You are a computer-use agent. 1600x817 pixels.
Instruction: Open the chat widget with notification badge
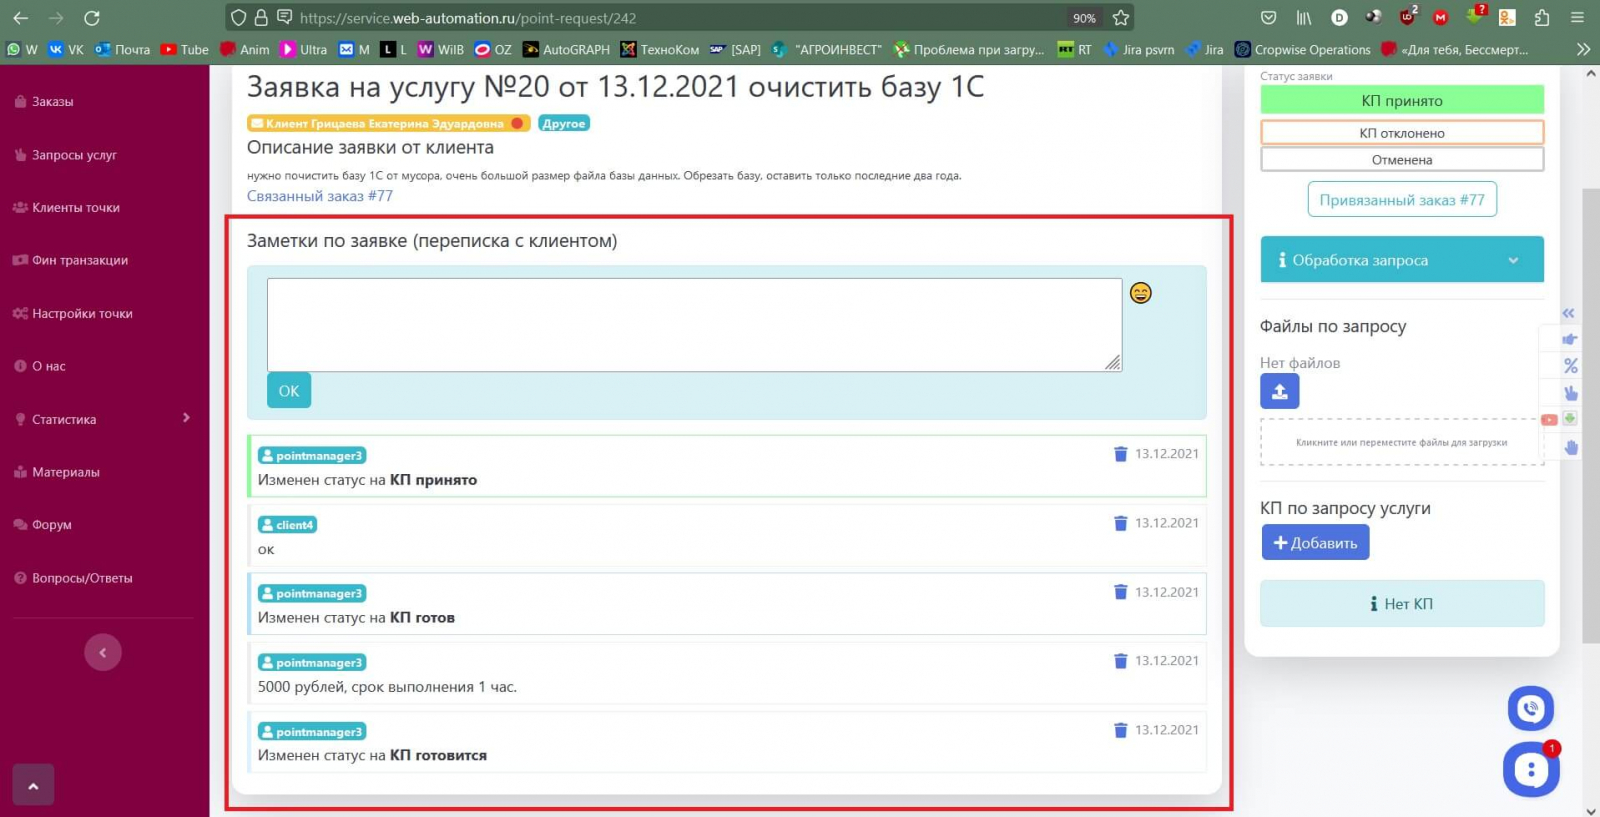pyautogui.click(x=1531, y=770)
